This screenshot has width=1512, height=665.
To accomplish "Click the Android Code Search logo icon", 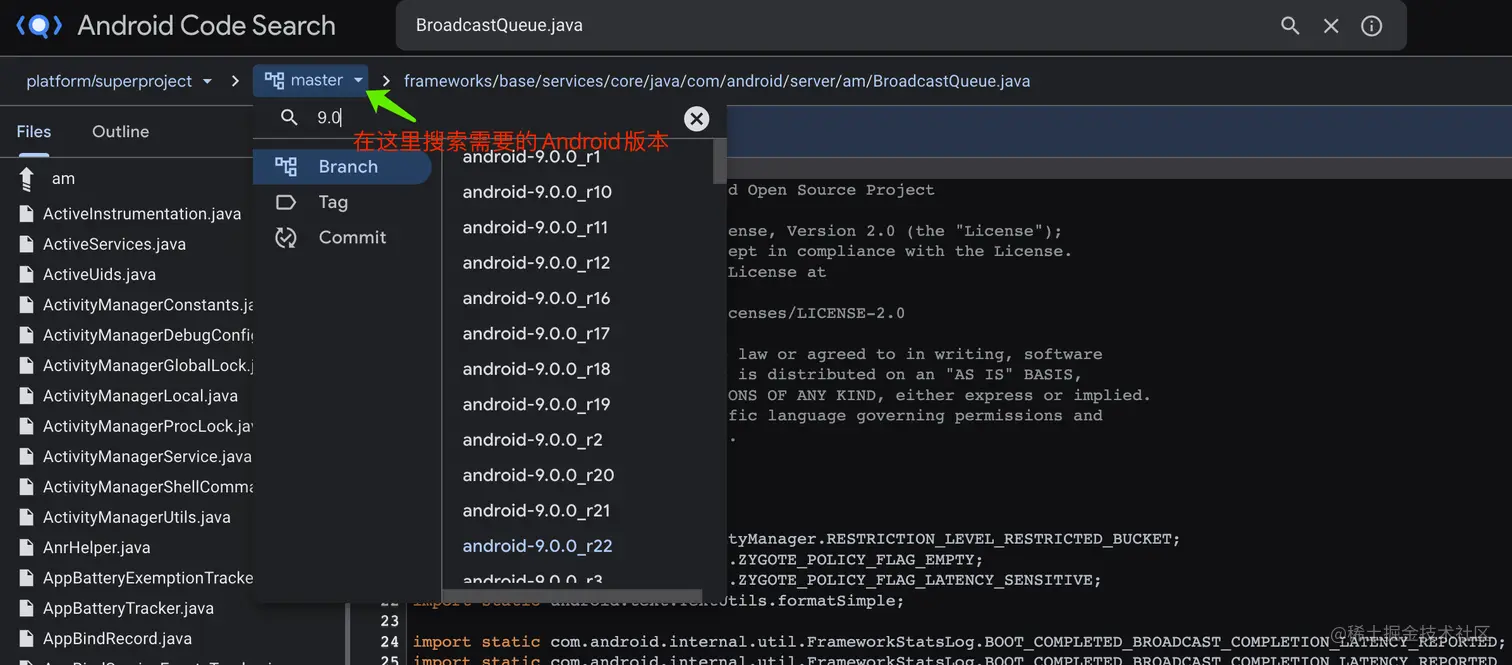I will (x=38, y=25).
